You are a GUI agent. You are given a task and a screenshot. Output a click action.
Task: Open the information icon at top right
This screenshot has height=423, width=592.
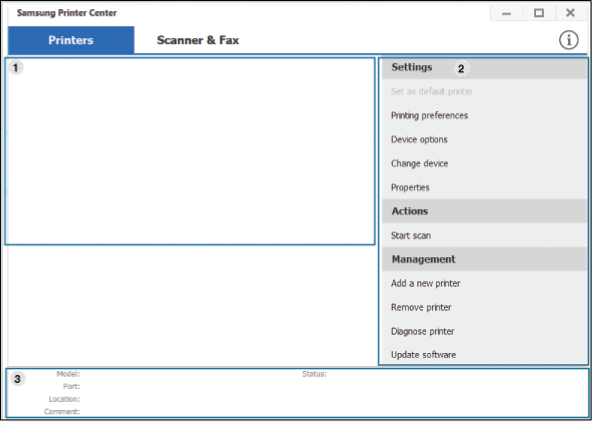click(x=569, y=40)
